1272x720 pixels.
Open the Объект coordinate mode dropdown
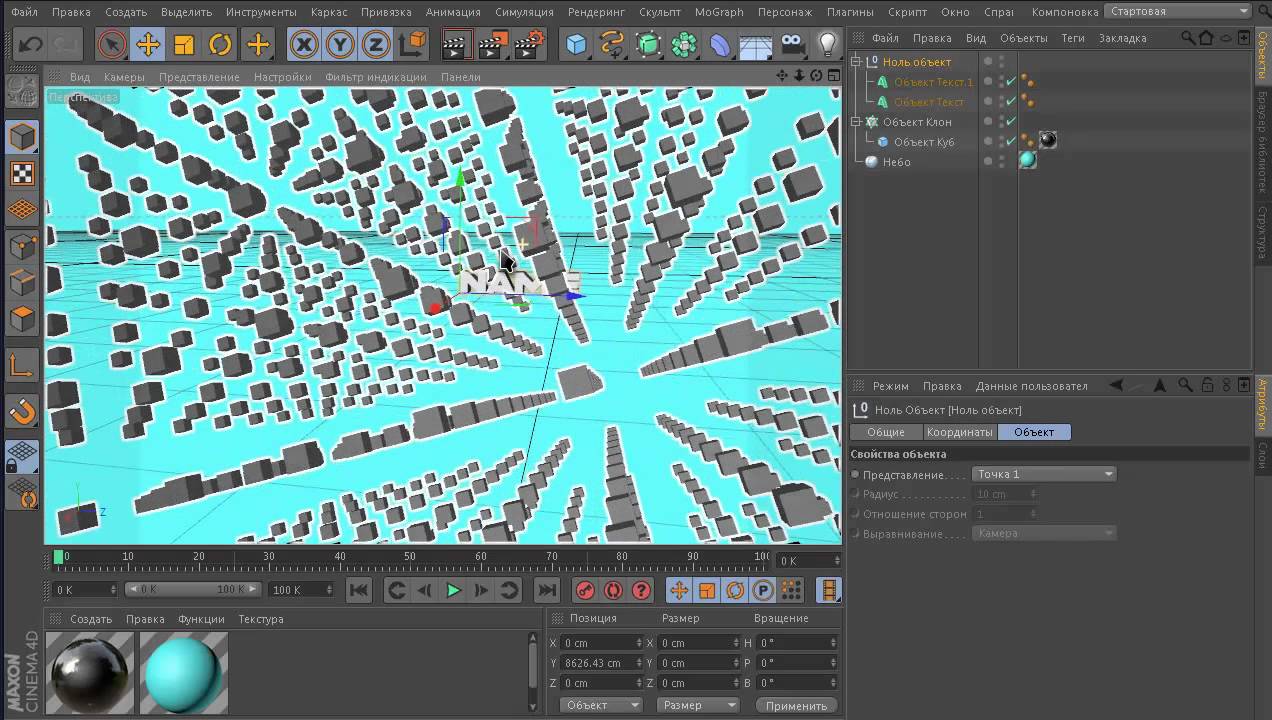[x=600, y=705]
